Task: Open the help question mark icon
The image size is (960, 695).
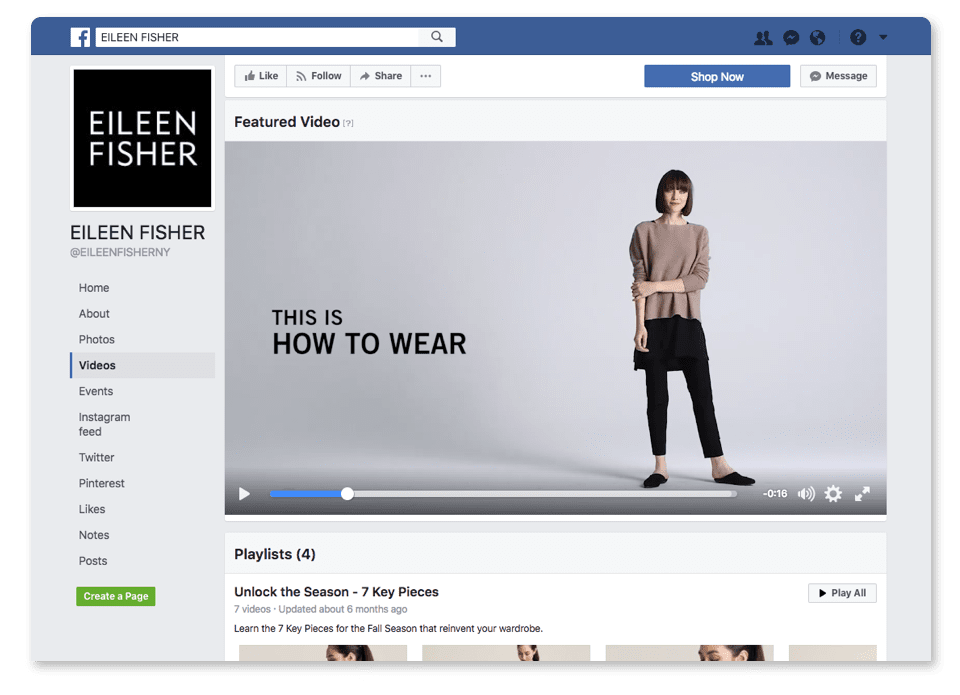Action: click(x=858, y=37)
